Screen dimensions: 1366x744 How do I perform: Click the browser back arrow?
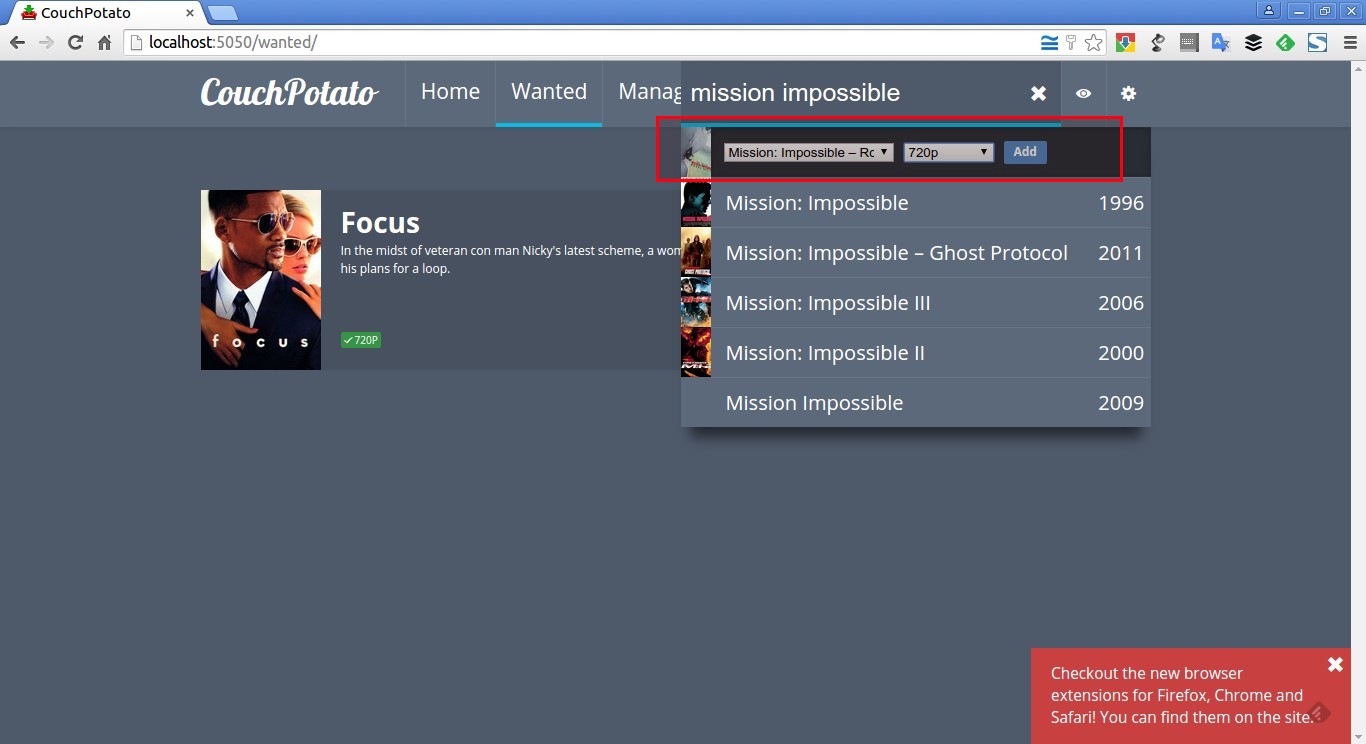[17, 43]
